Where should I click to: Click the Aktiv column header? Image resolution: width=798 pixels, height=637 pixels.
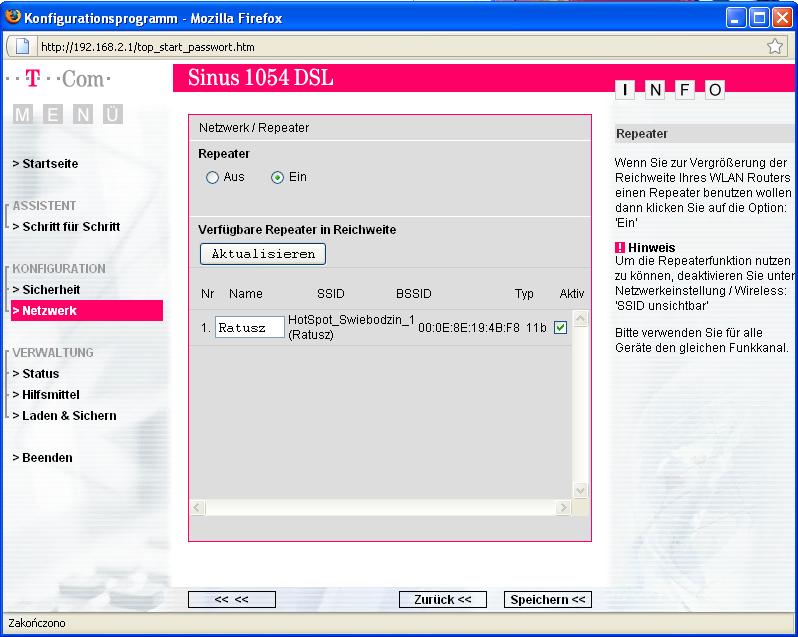(572, 294)
